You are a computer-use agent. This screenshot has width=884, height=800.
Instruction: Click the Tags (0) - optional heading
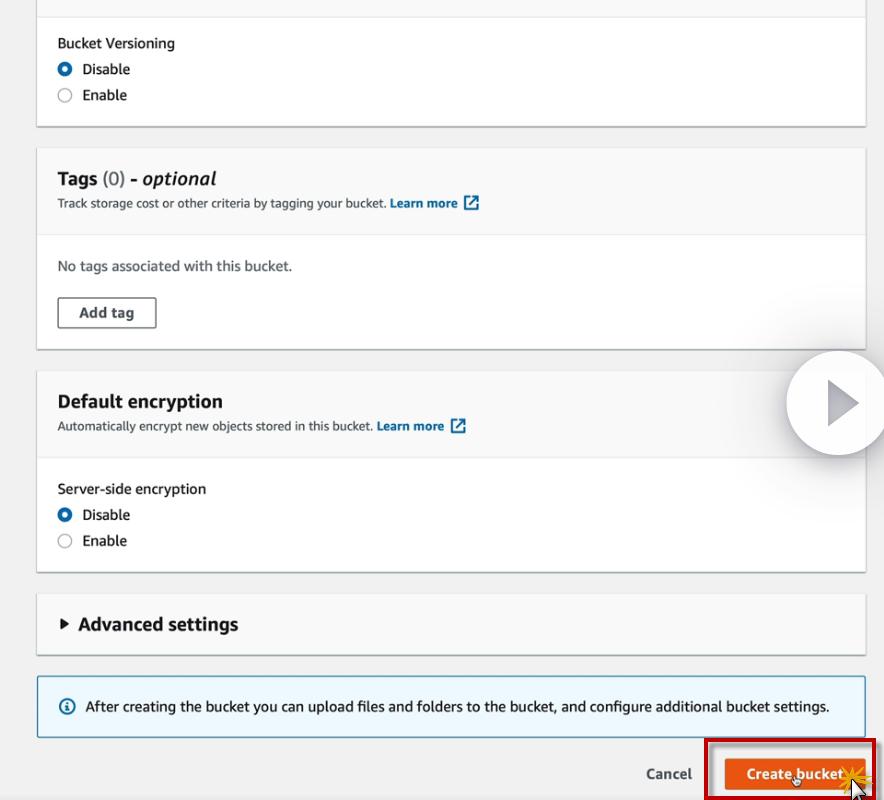click(x=137, y=179)
